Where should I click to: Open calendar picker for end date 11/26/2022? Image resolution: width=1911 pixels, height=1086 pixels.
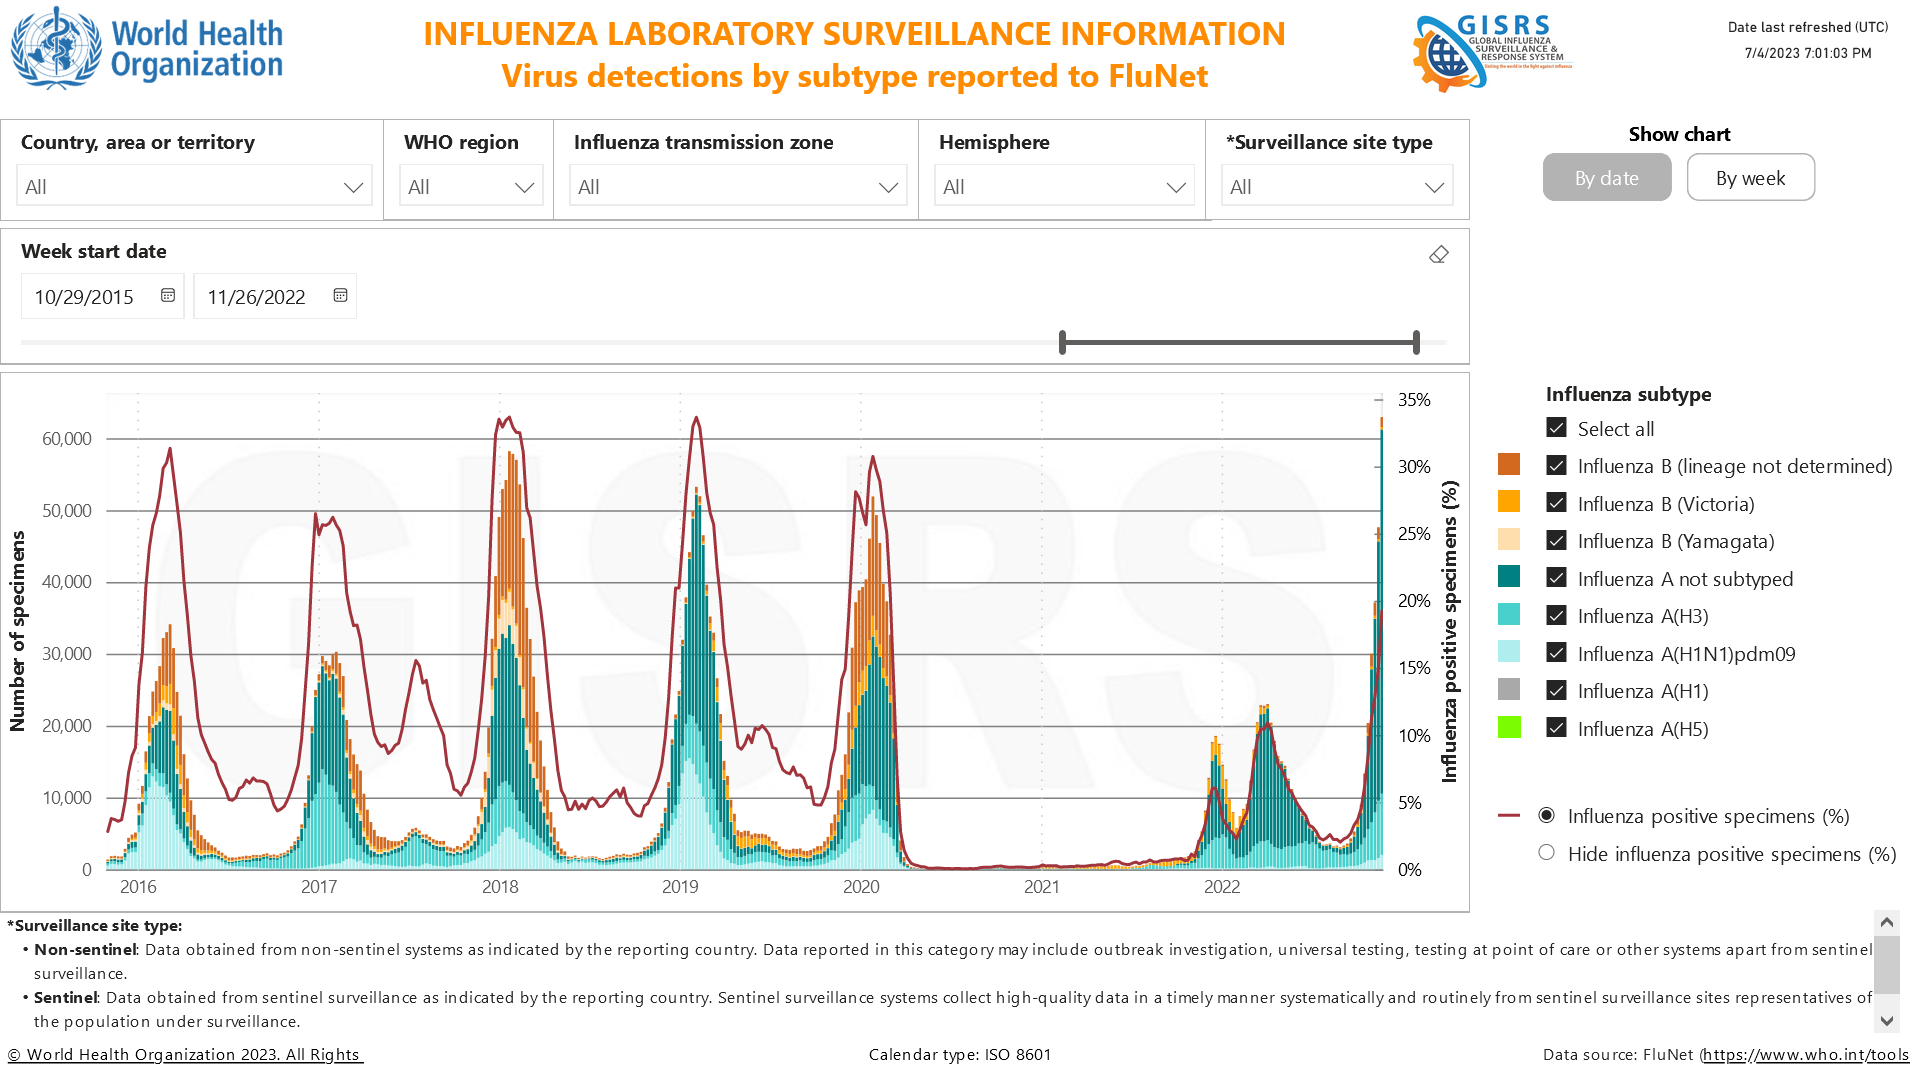click(340, 296)
